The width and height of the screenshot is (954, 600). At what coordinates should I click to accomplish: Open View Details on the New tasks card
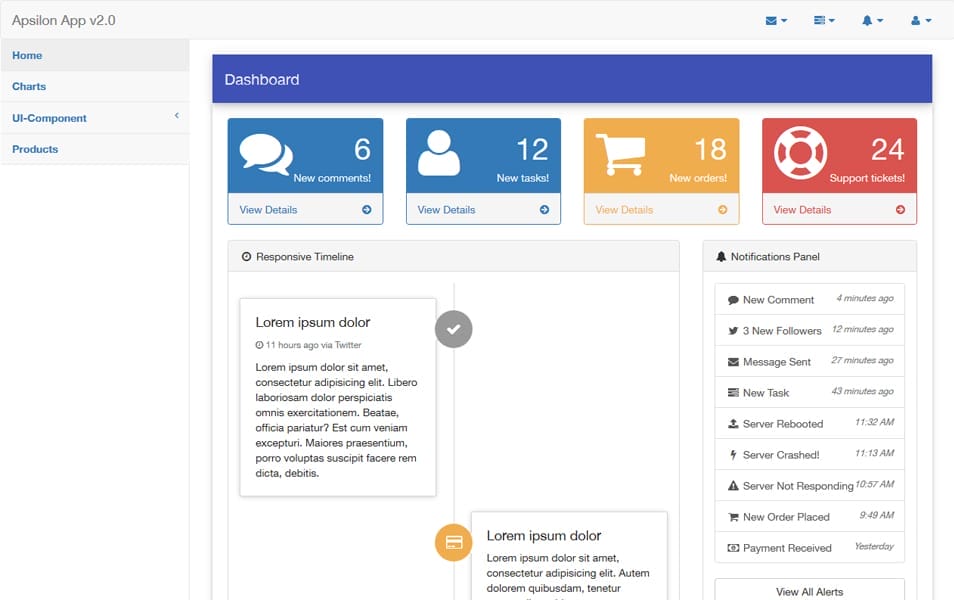pyautogui.click(x=449, y=210)
